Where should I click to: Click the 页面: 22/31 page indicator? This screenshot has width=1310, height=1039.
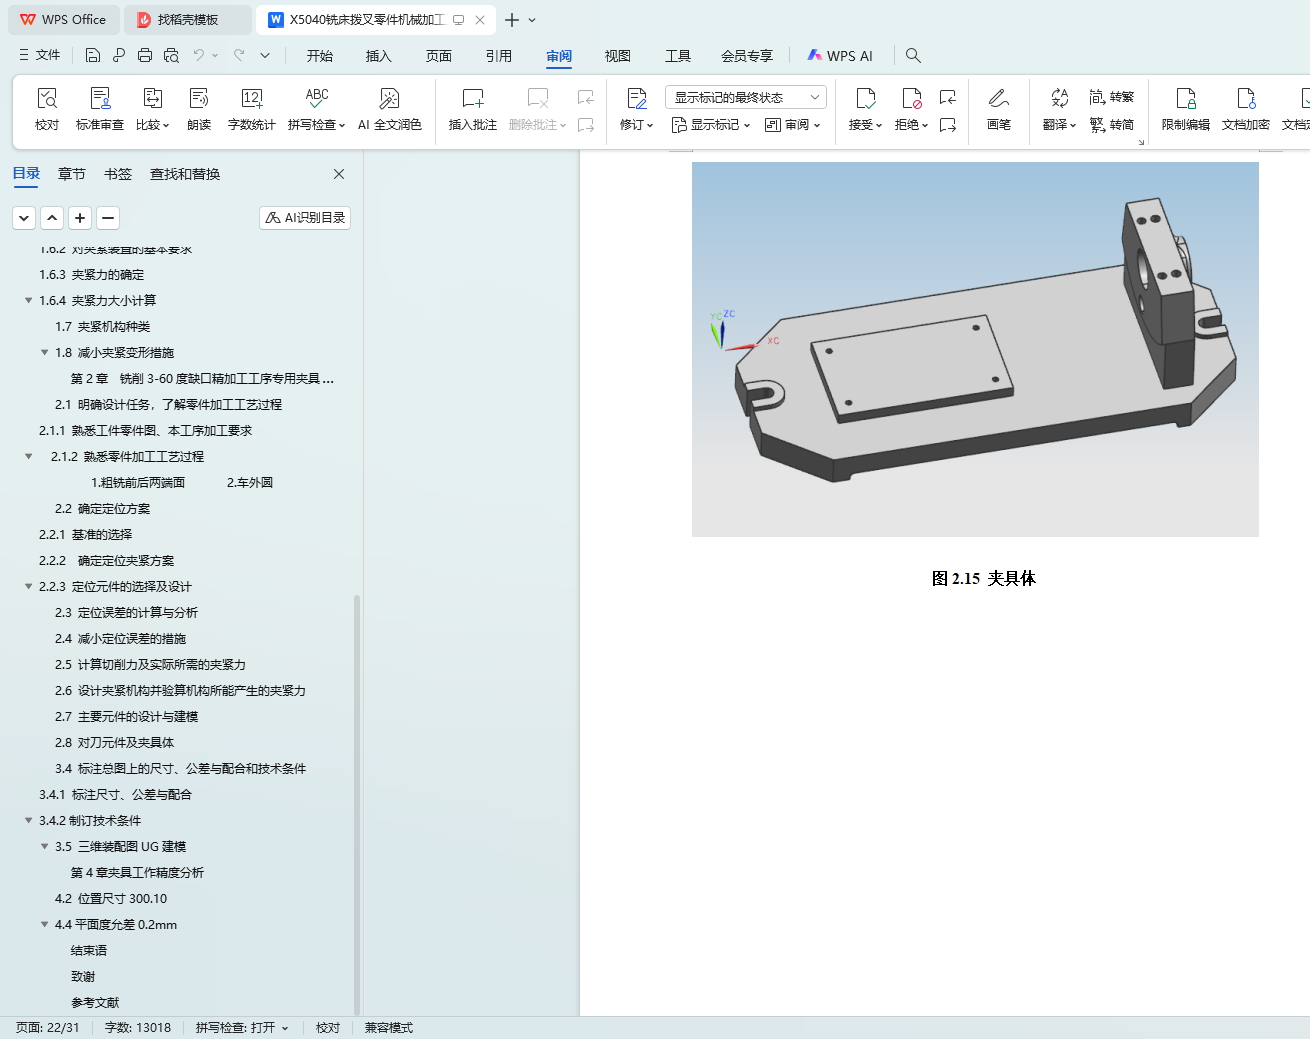(48, 1028)
